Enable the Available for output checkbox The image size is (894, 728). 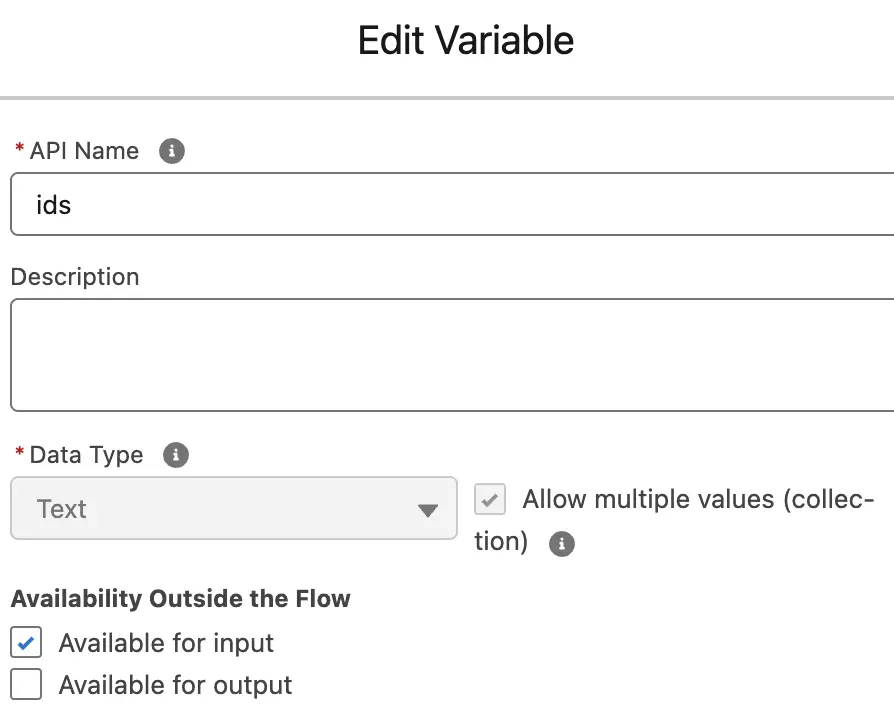click(26, 684)
